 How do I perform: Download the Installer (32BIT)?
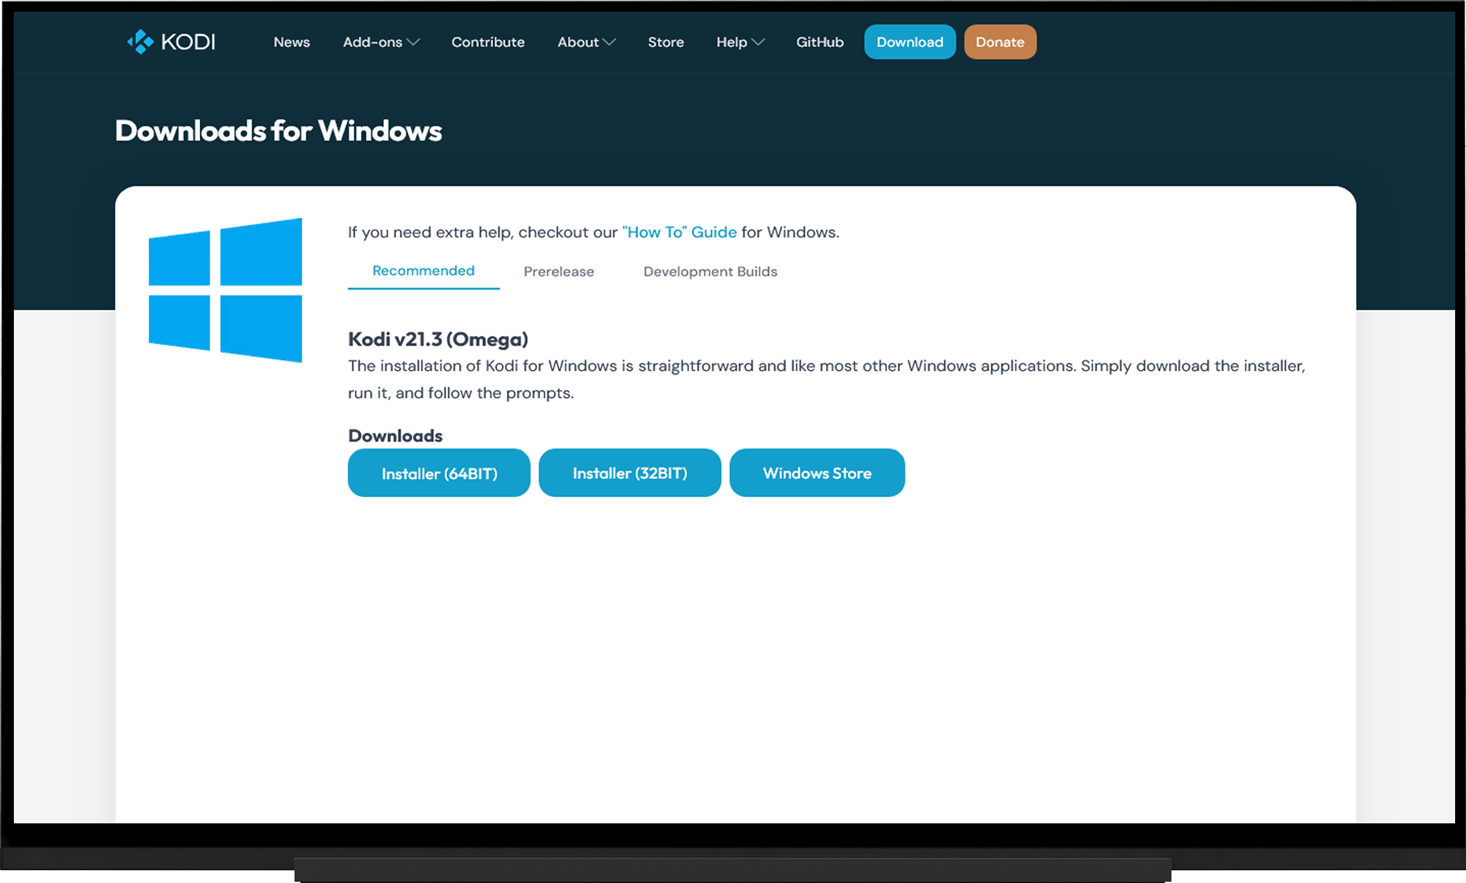pos(630,473)
